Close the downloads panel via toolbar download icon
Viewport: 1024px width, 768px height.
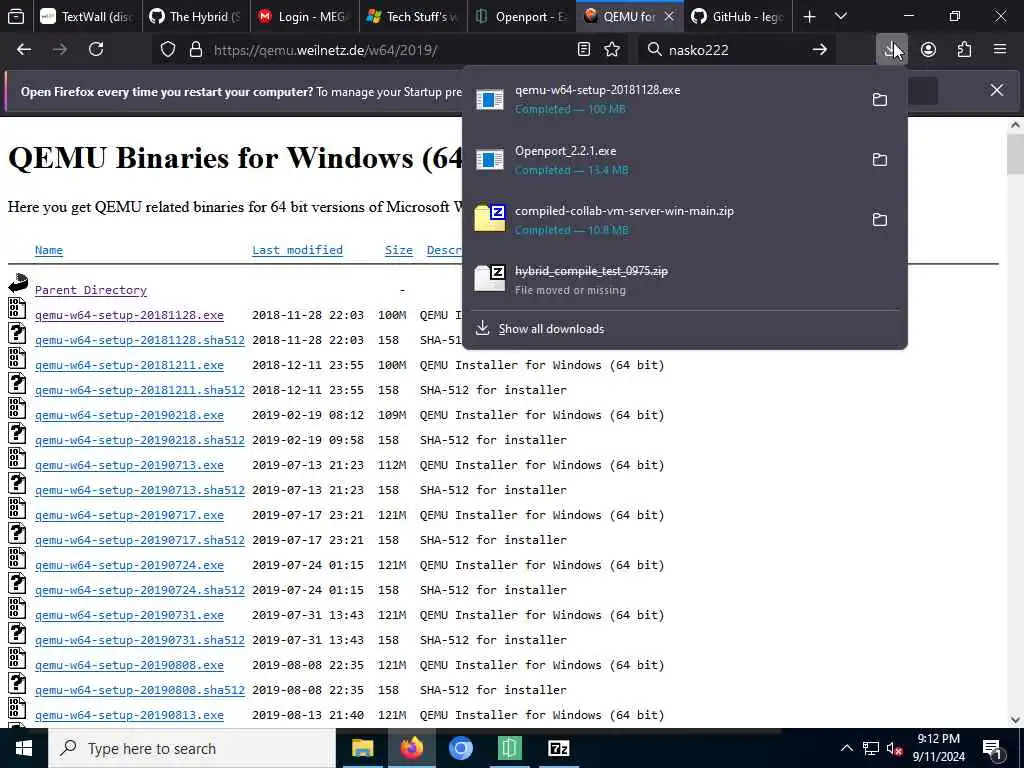point(891,50)
